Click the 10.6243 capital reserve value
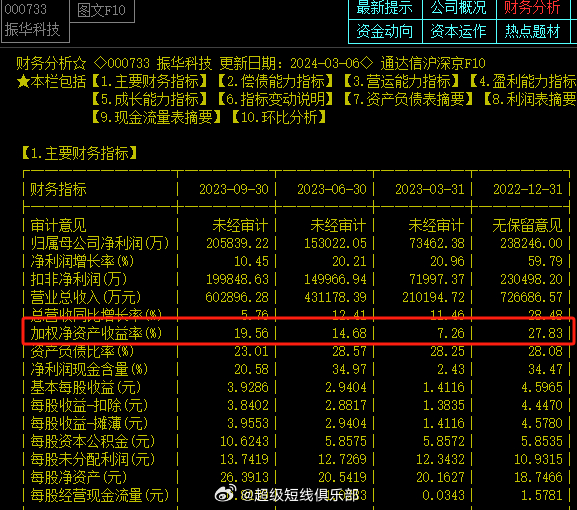The height and width of the screenshot is (510, 577). (244, 441)
